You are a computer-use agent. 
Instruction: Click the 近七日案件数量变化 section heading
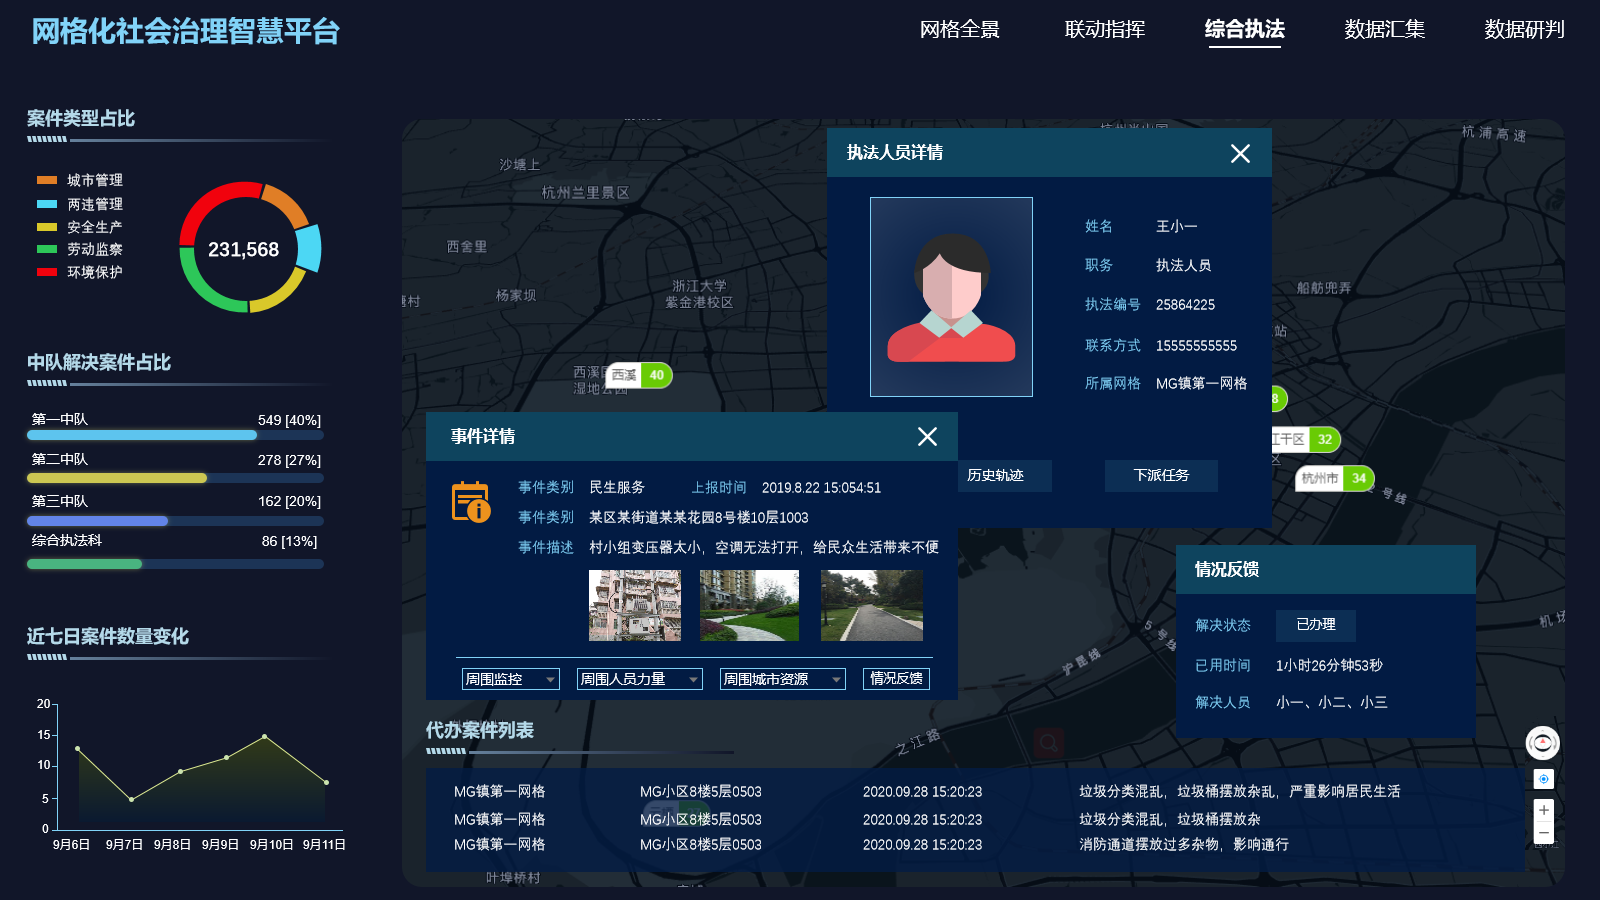click(x=108, y=636)
